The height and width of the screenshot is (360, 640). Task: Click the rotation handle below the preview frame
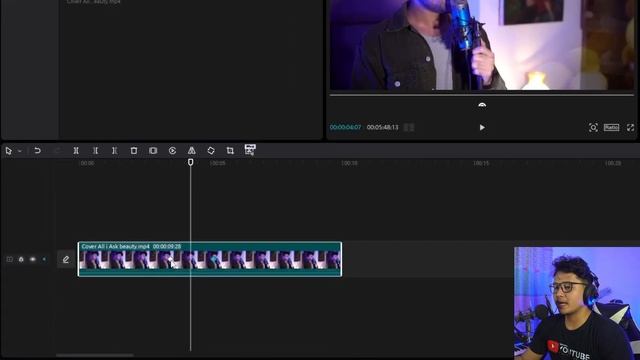(x=482, y=105)
